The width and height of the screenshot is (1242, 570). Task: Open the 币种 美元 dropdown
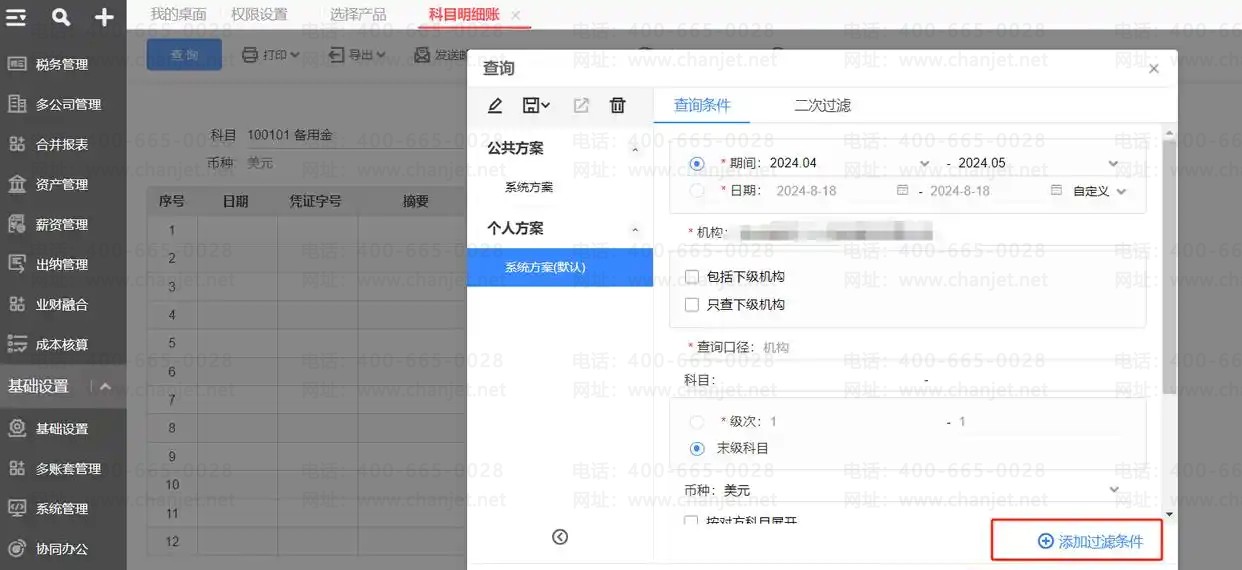tap(1114, 490)
